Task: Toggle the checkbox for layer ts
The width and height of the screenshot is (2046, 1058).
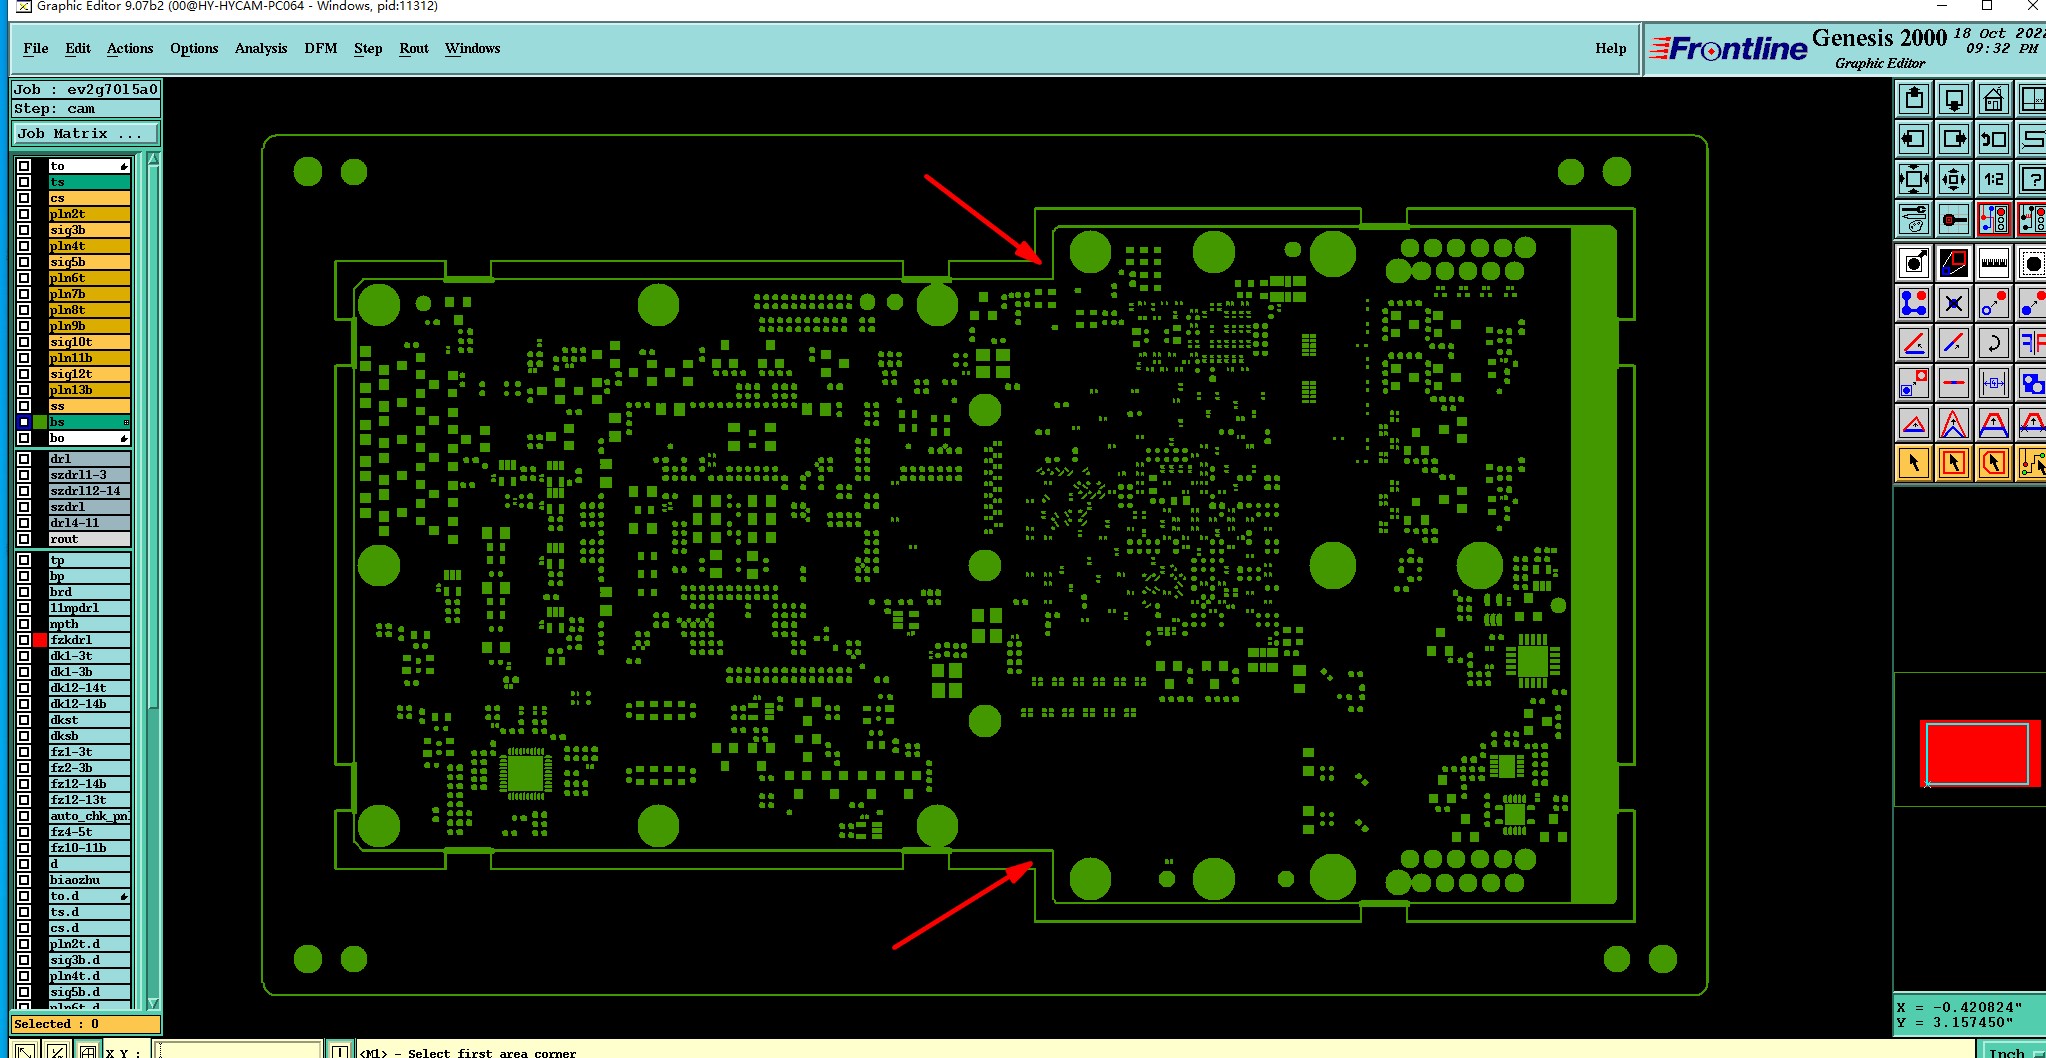Action: (24, 182)
